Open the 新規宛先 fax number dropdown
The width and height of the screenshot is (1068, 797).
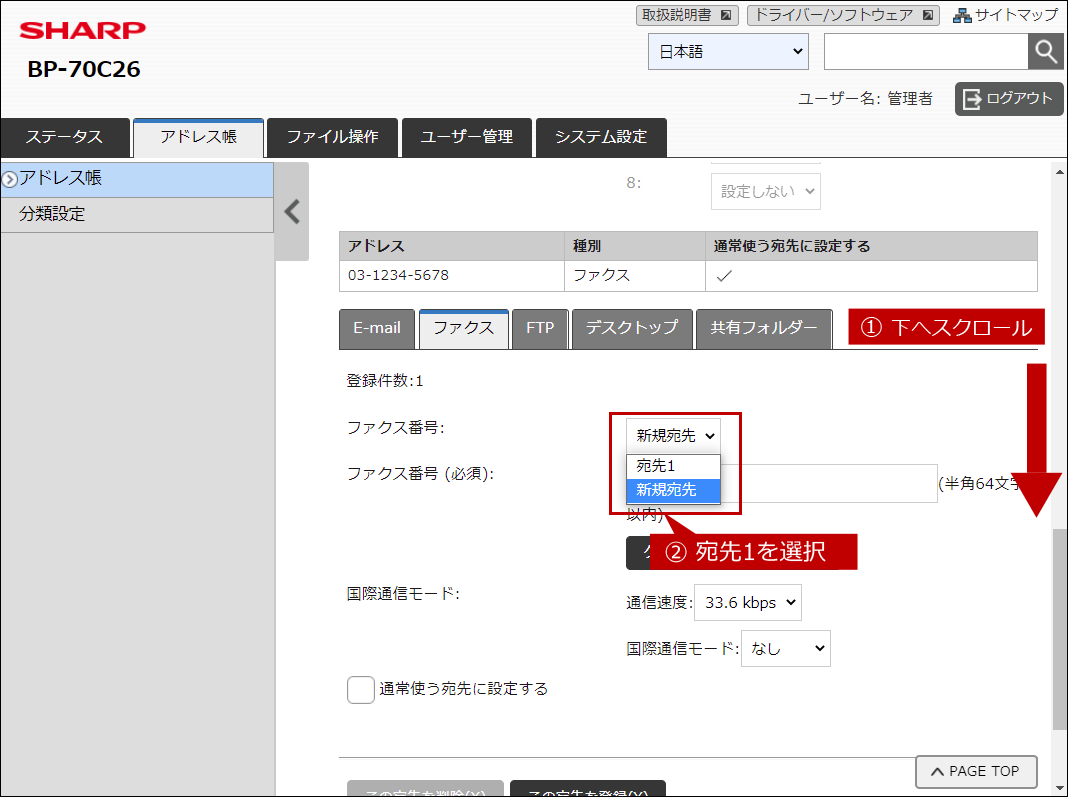pos(673,436)
